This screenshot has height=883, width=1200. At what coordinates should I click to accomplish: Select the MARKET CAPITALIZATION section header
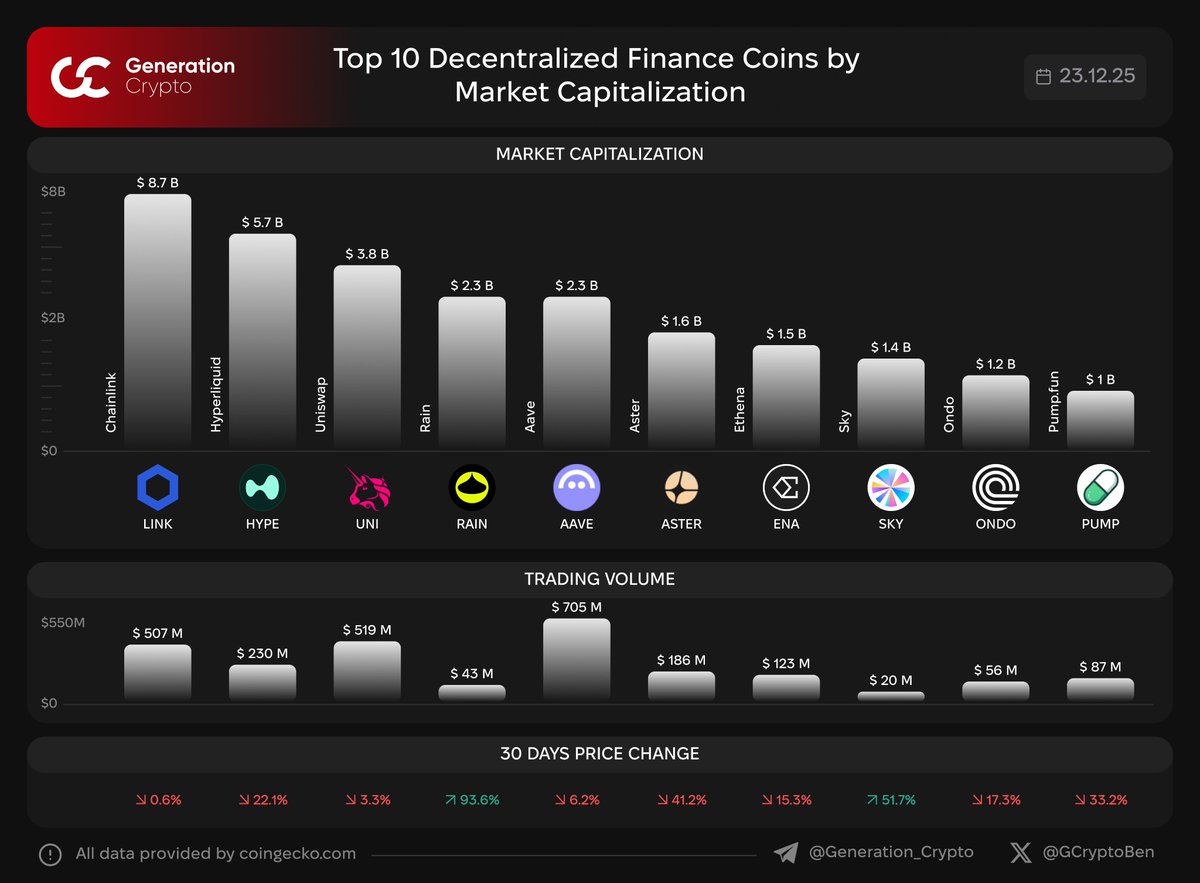point(599,154)
